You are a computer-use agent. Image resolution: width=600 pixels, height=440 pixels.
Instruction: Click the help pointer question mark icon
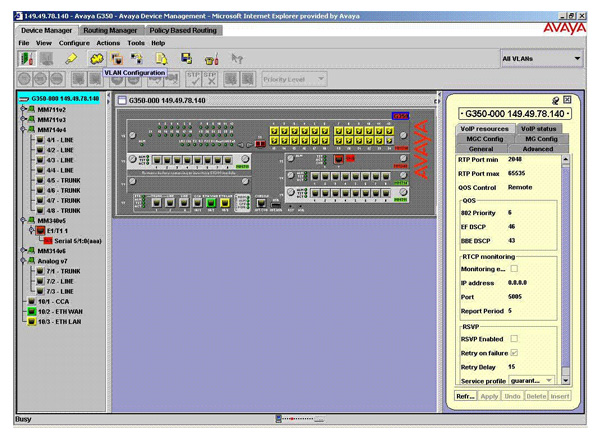[x=237, y=59]
